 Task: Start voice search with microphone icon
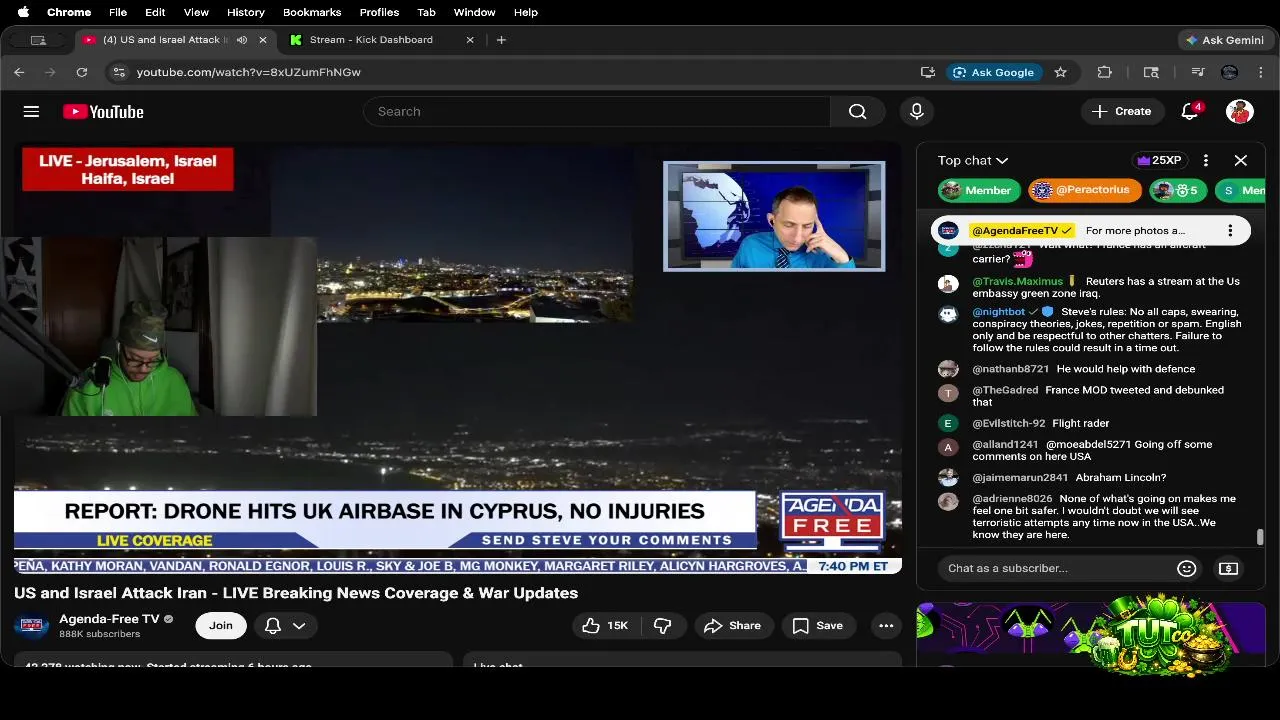point(916,112)
